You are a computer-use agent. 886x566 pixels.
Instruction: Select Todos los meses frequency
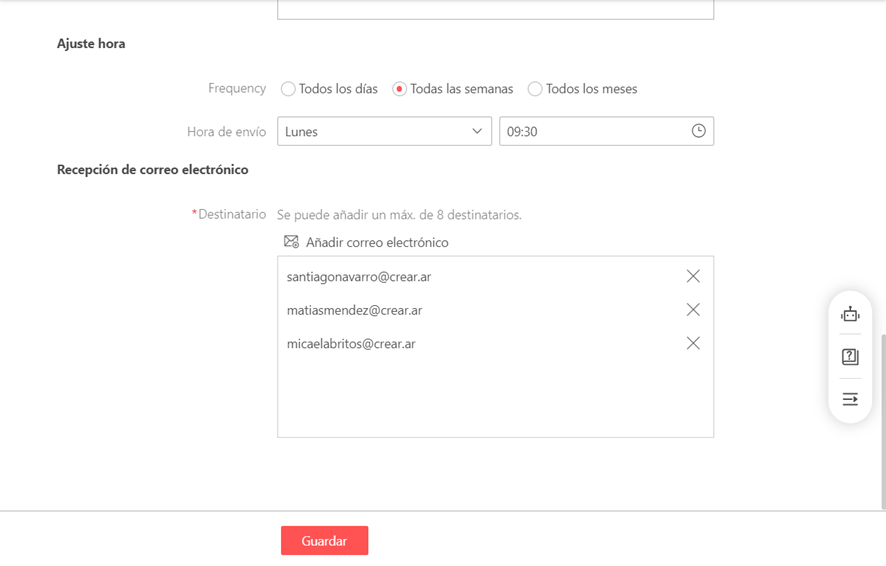point(535,89)
